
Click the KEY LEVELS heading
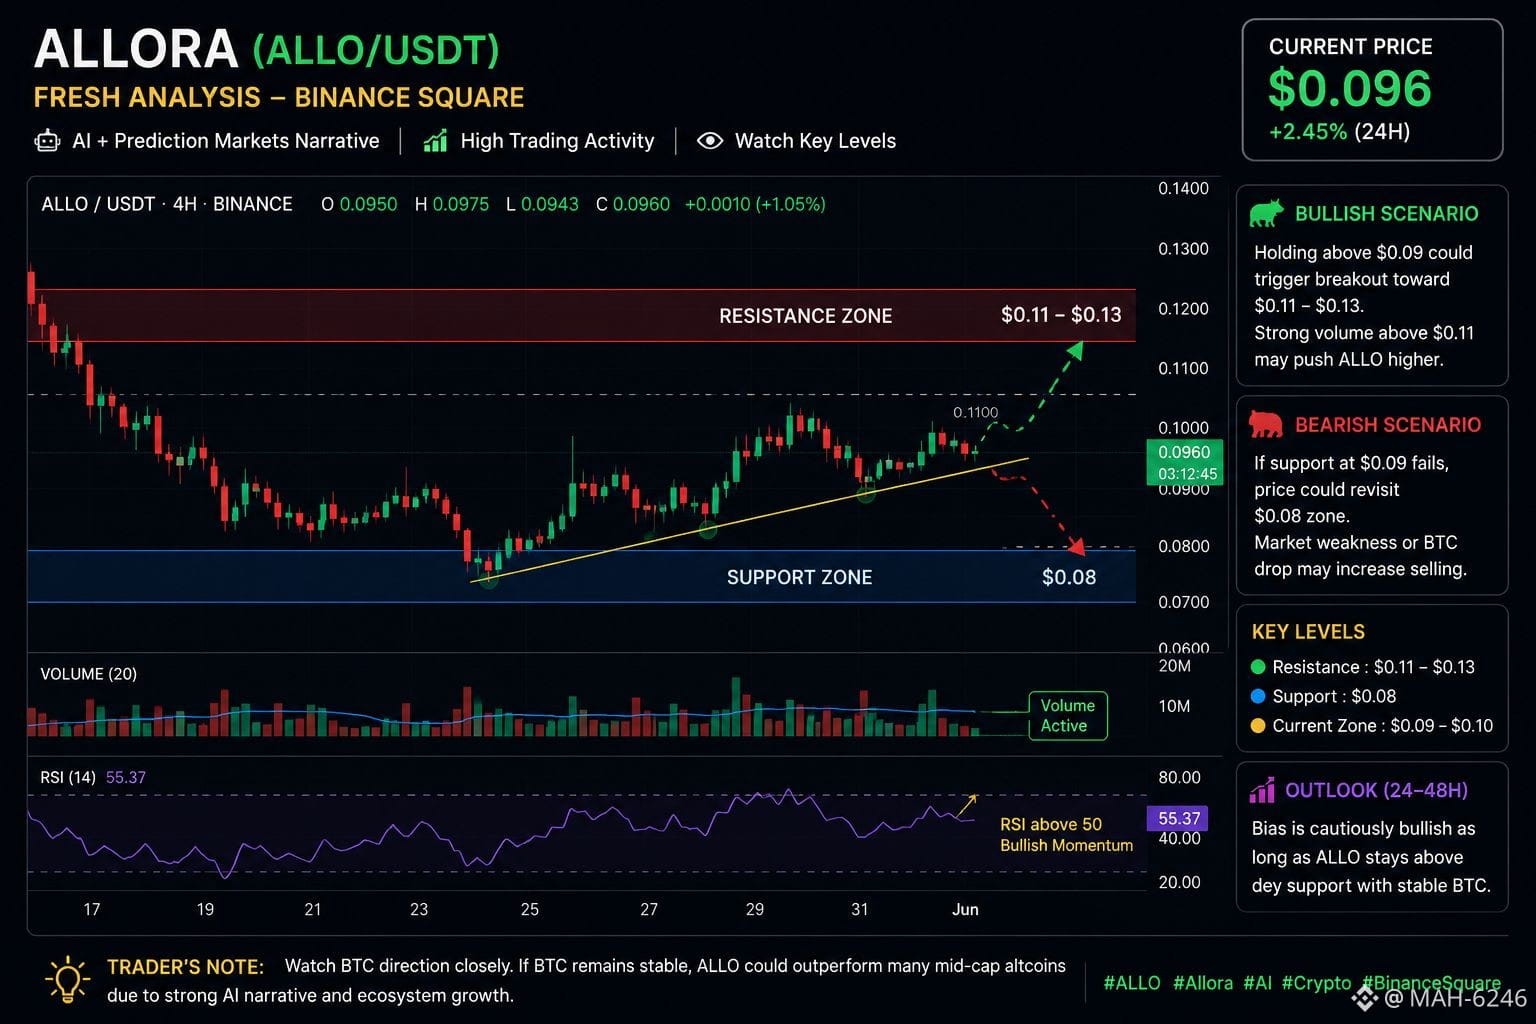pos(1308,632)
